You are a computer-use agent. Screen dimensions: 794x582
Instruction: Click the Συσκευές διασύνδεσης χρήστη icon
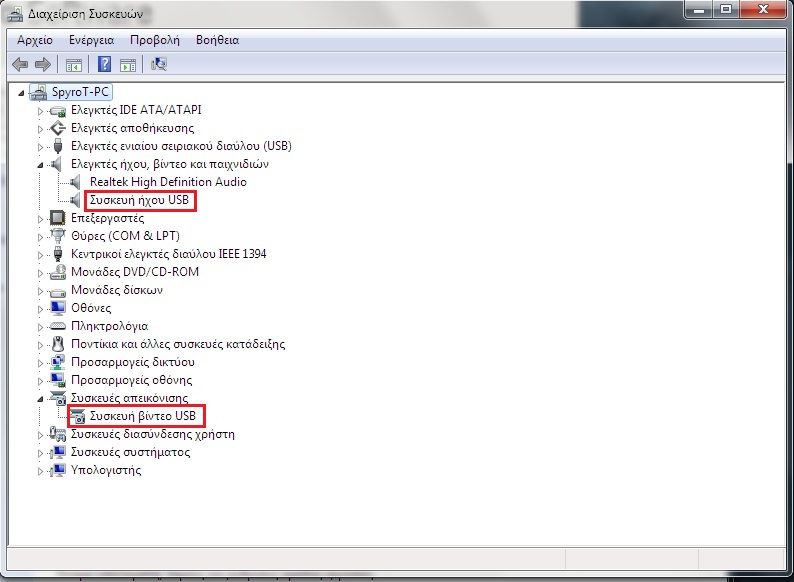pyautogui.click(x=57, y=434)
